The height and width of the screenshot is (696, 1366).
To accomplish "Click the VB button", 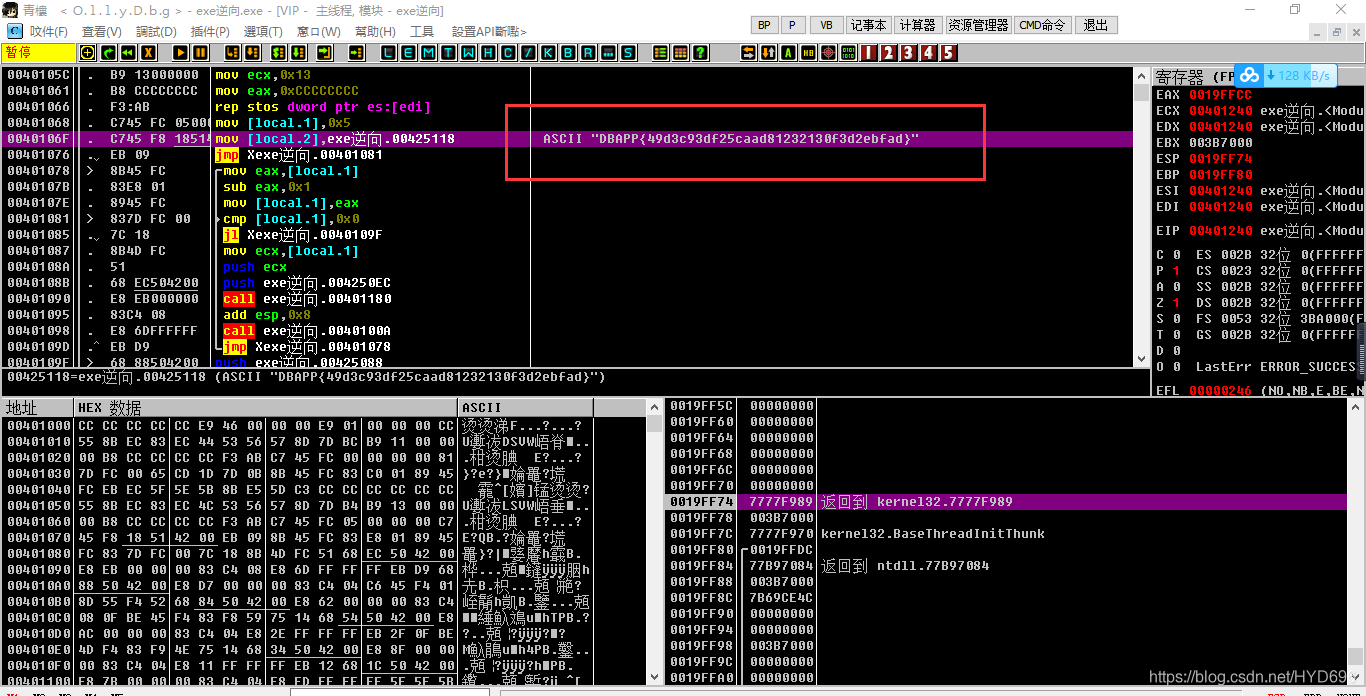I will tap(825, 25).
